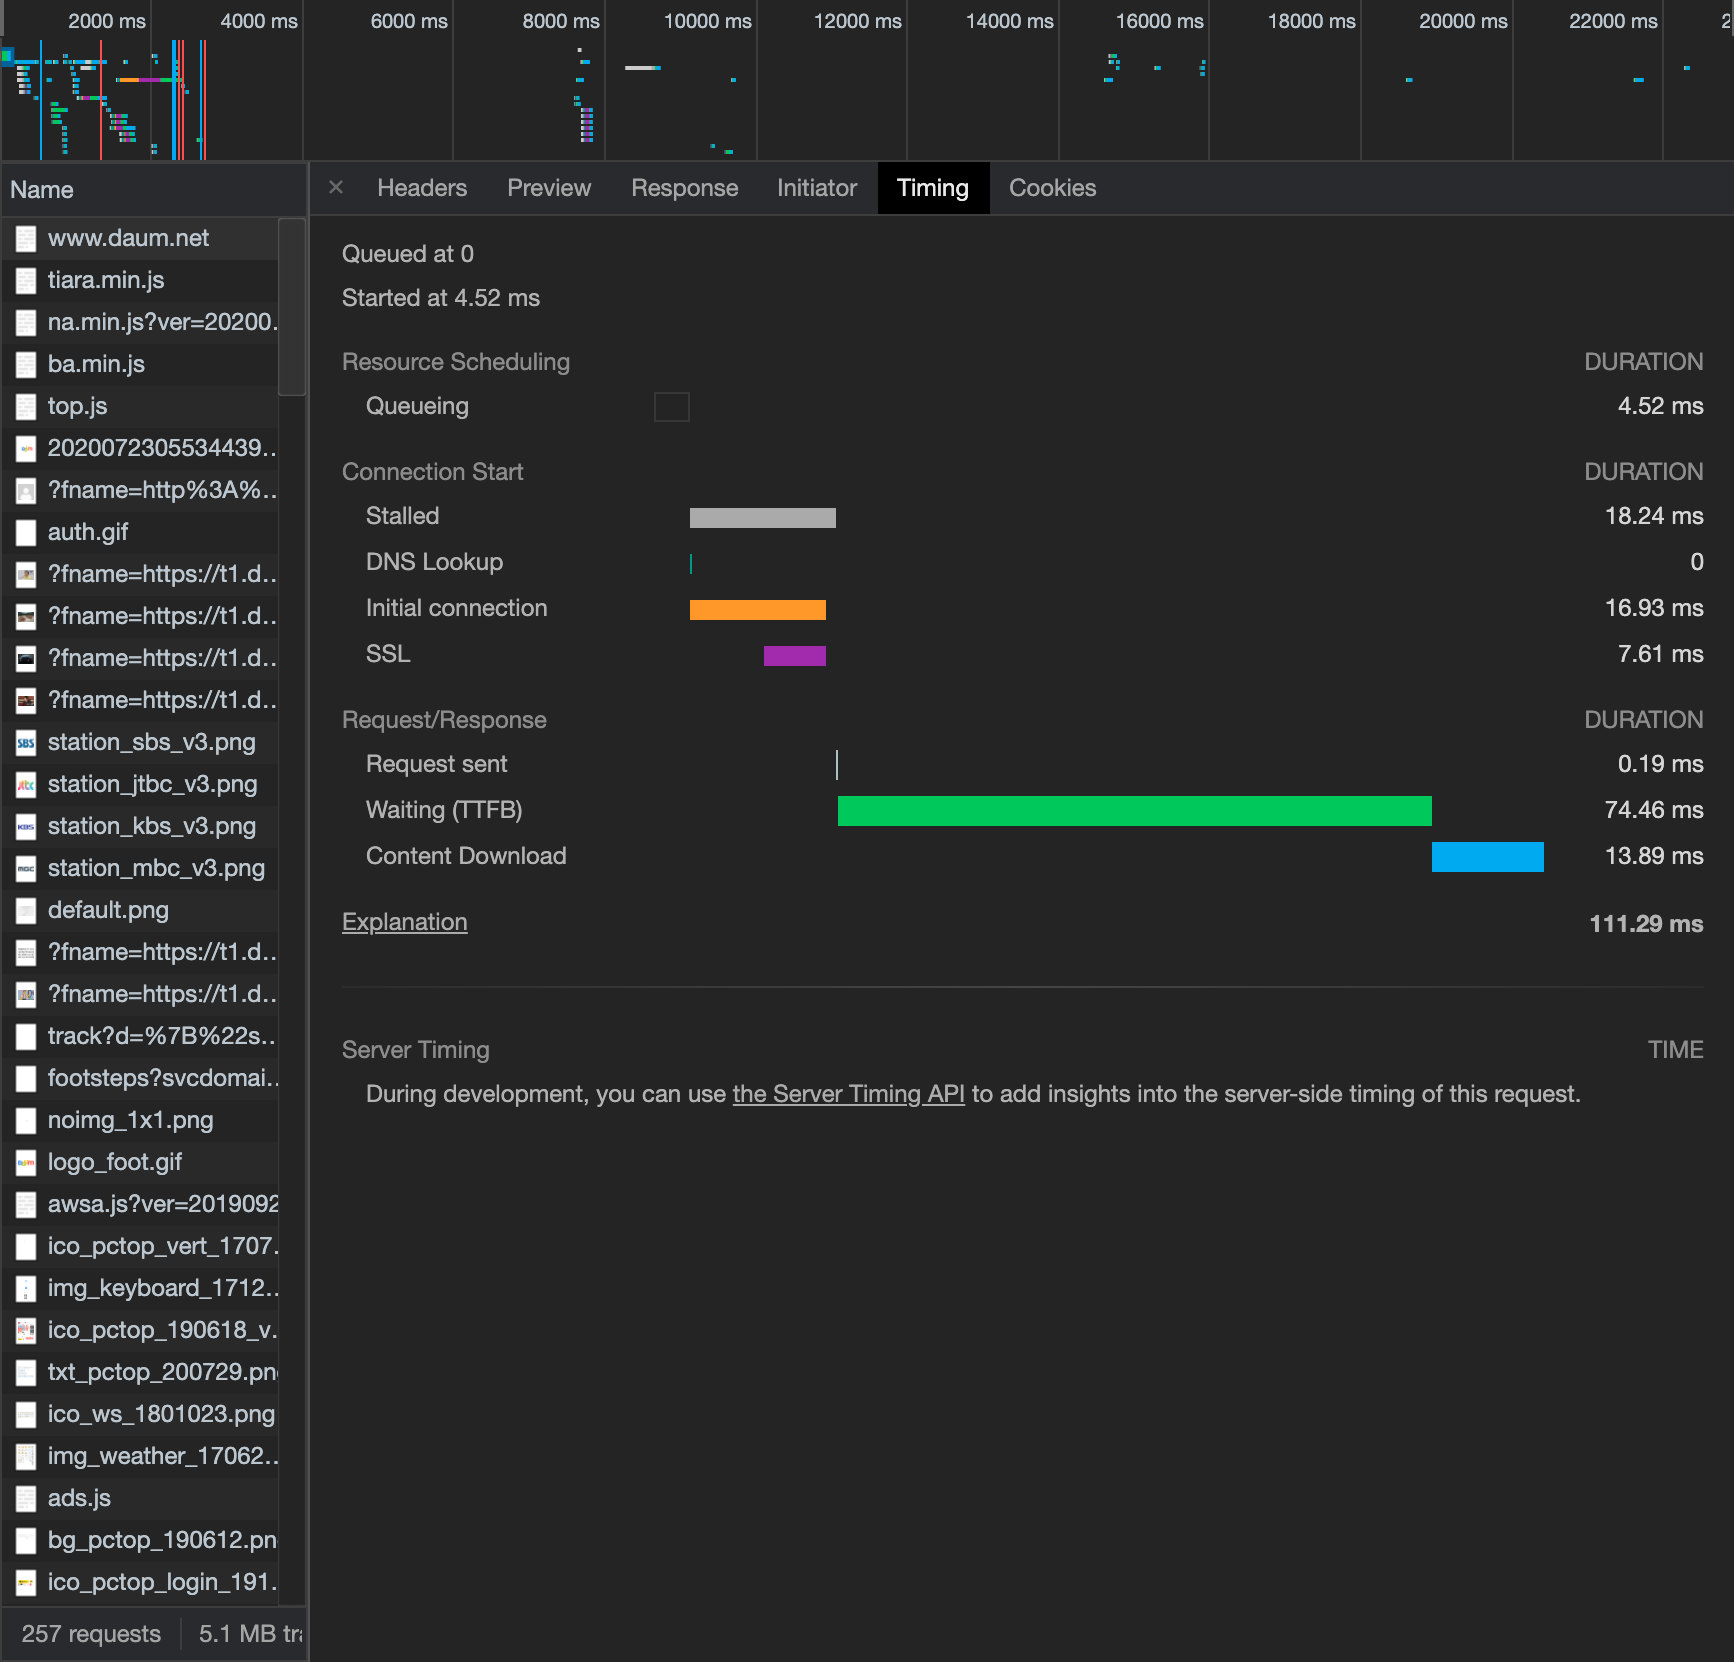Click the orange Initial connection bar
Viewport: 1734px width, 1662px height.
(757, 610)
